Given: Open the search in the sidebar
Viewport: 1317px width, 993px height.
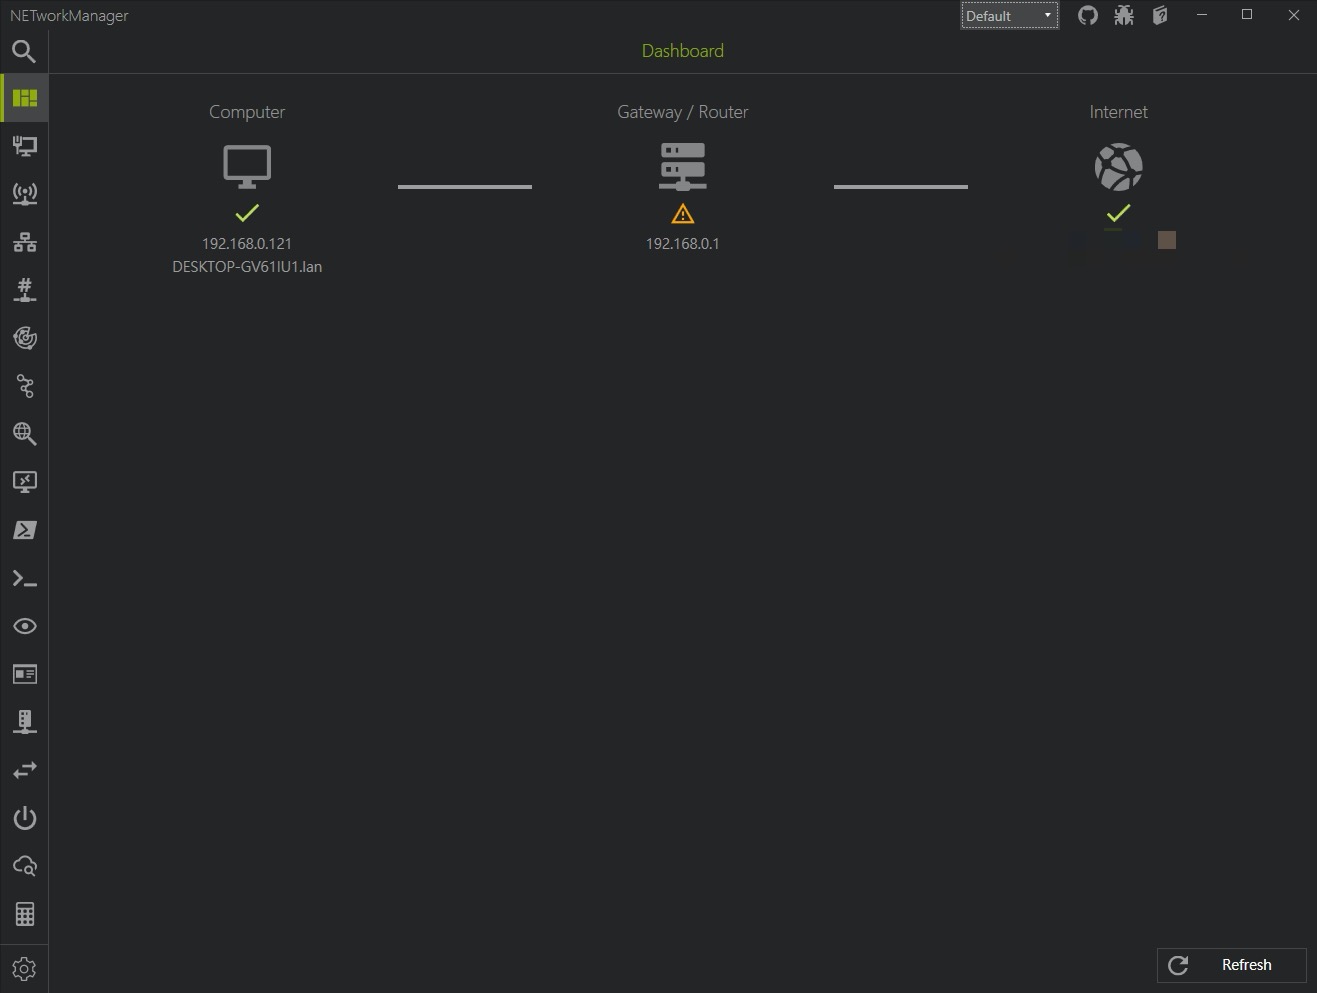Looking at the screenshot, I should pyautogui.click(x=24, y=51).
